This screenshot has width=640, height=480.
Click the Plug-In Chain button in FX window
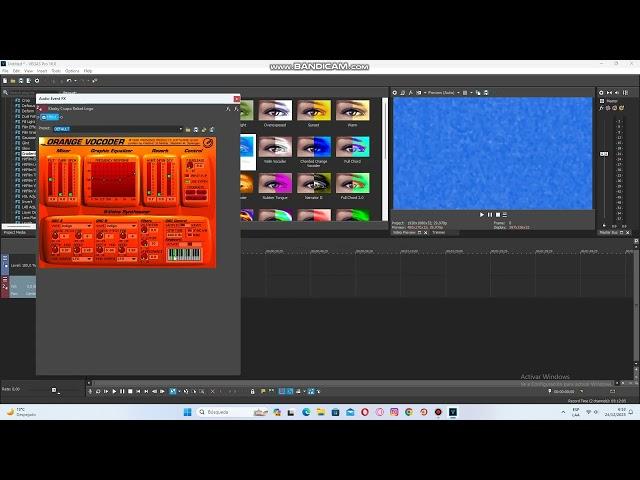[228, 109]
